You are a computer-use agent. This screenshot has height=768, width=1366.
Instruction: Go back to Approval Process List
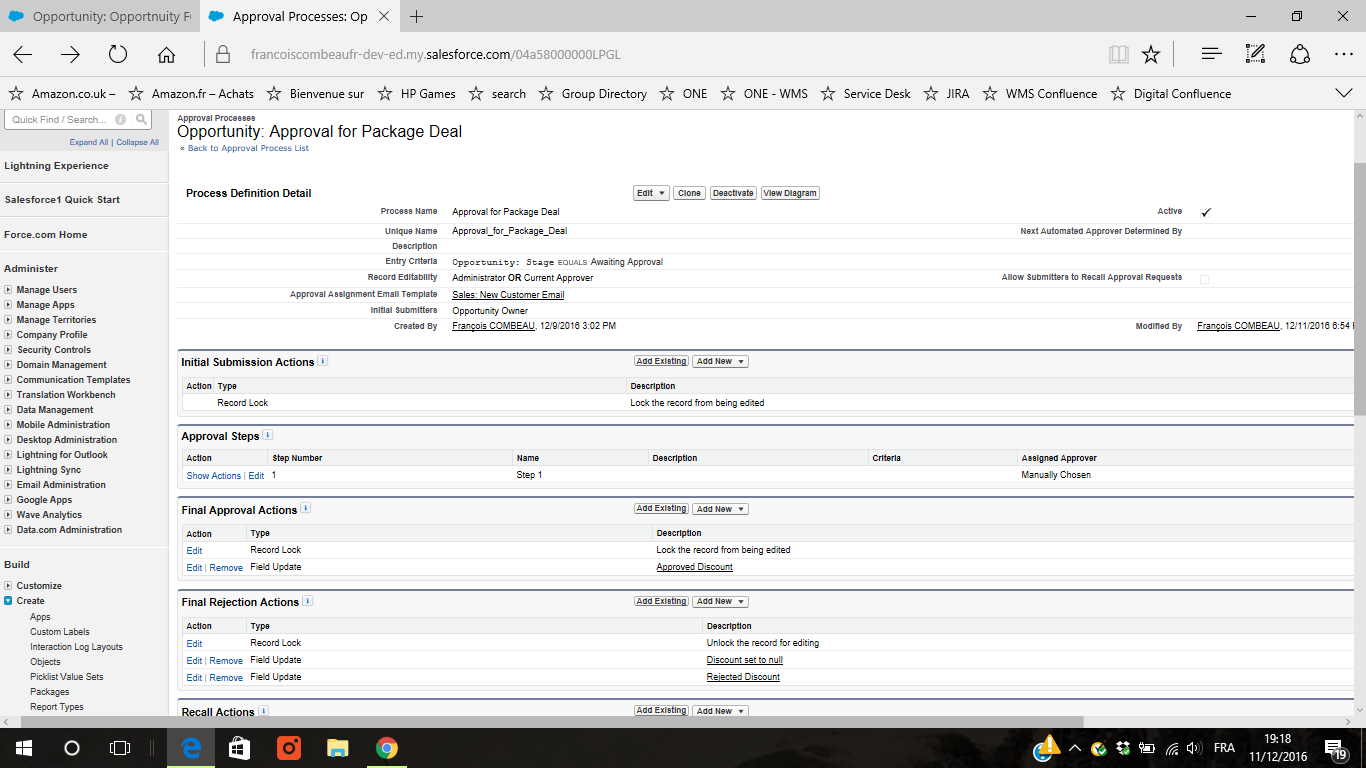click(247, 148)
